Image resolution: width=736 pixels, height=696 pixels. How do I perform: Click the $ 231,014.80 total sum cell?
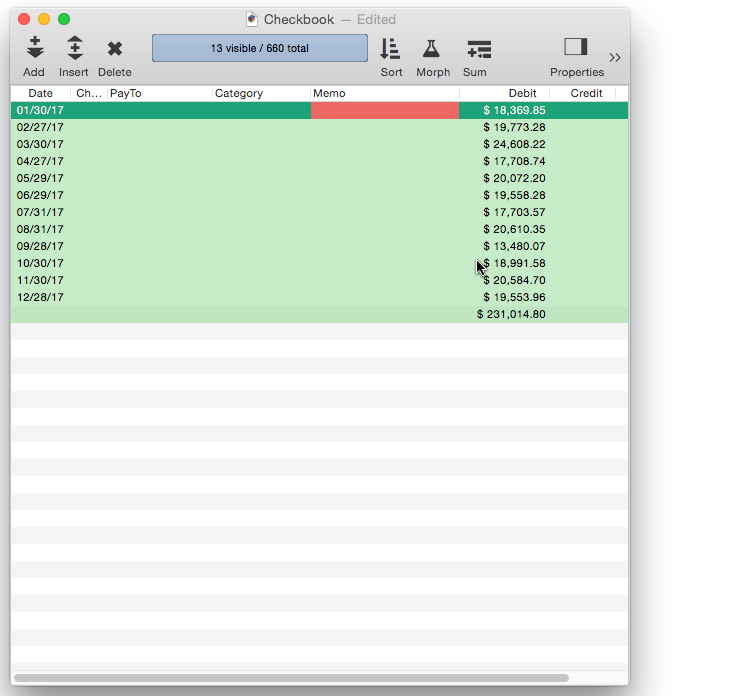coord(511,314)
